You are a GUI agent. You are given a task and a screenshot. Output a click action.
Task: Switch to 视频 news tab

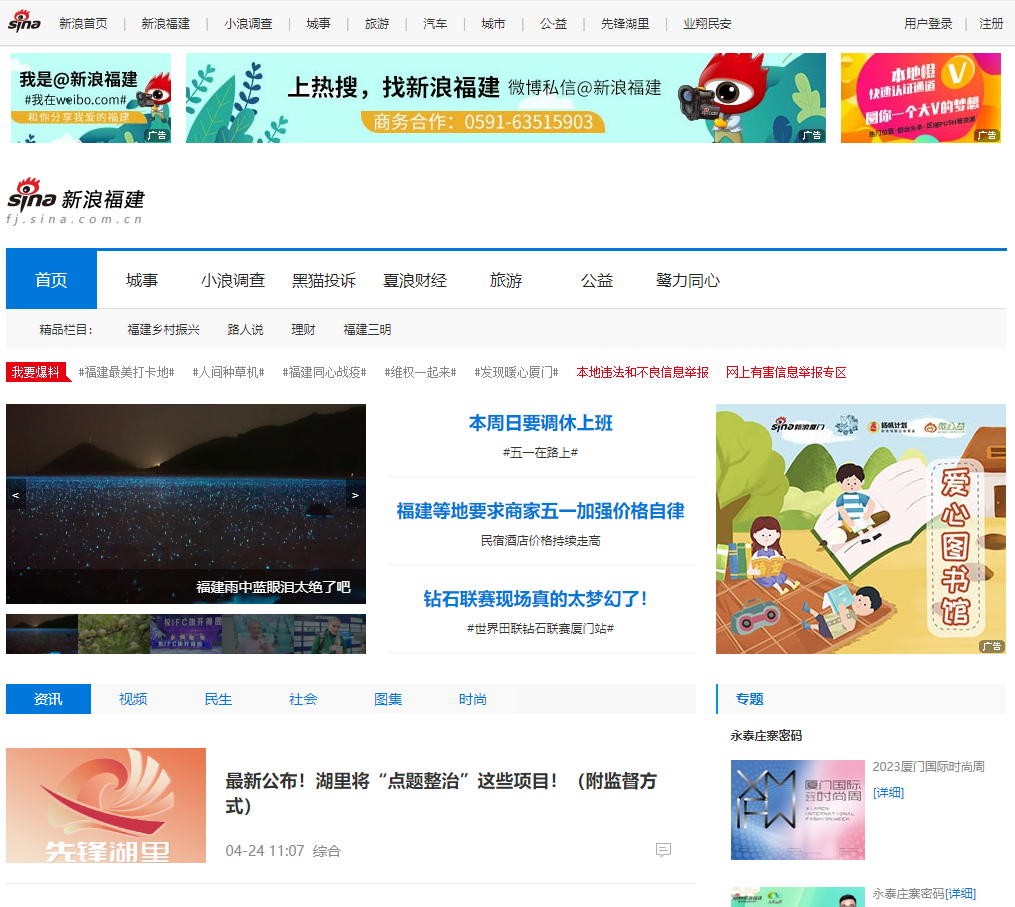point(133,699)
